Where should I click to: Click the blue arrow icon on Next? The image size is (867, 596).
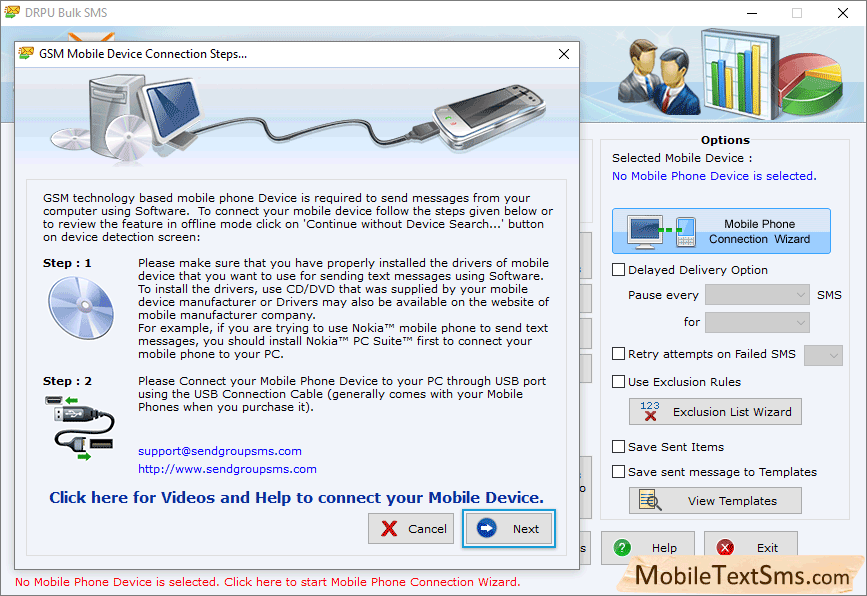point(487,529)
